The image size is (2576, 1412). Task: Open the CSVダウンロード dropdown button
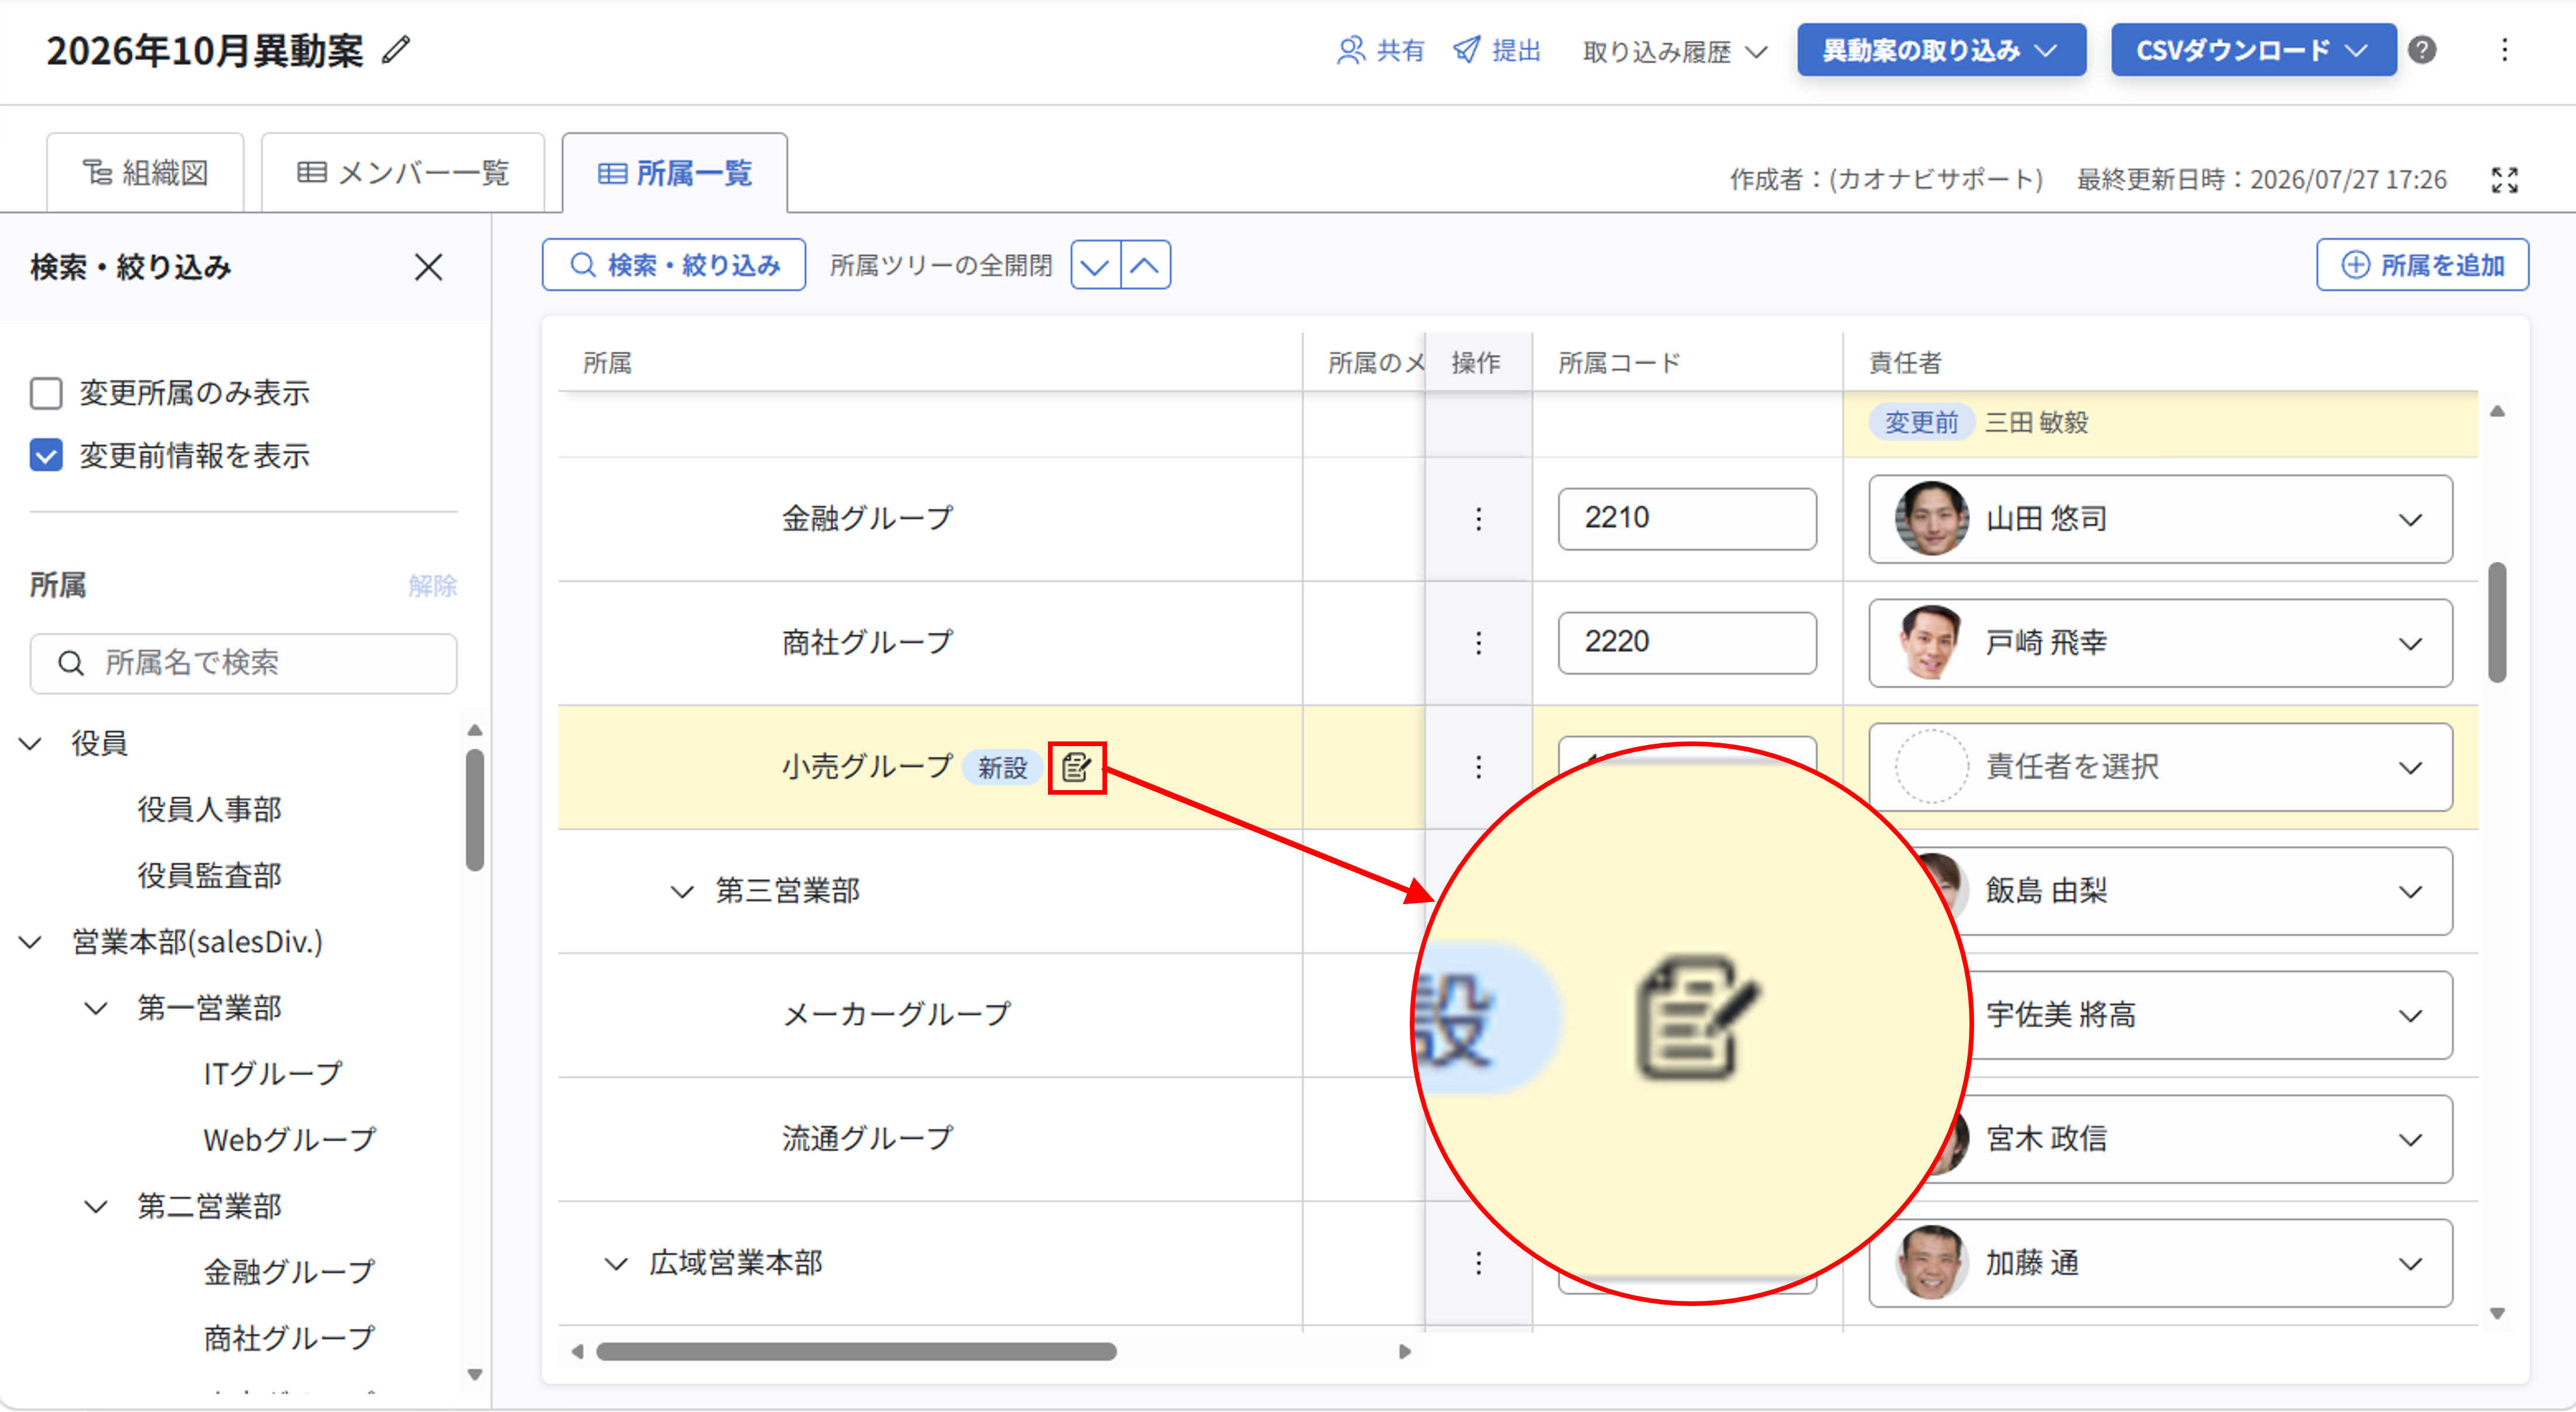coord(2253,50)
